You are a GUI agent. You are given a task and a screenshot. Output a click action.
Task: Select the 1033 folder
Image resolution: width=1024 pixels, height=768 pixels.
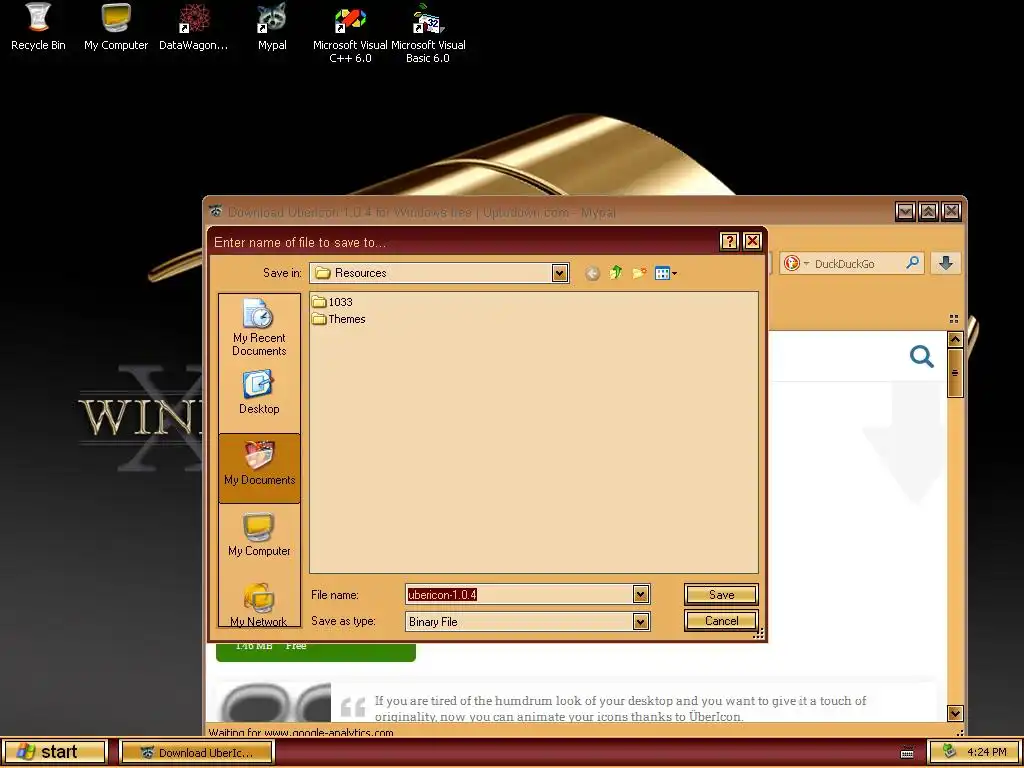pos(332,302)
